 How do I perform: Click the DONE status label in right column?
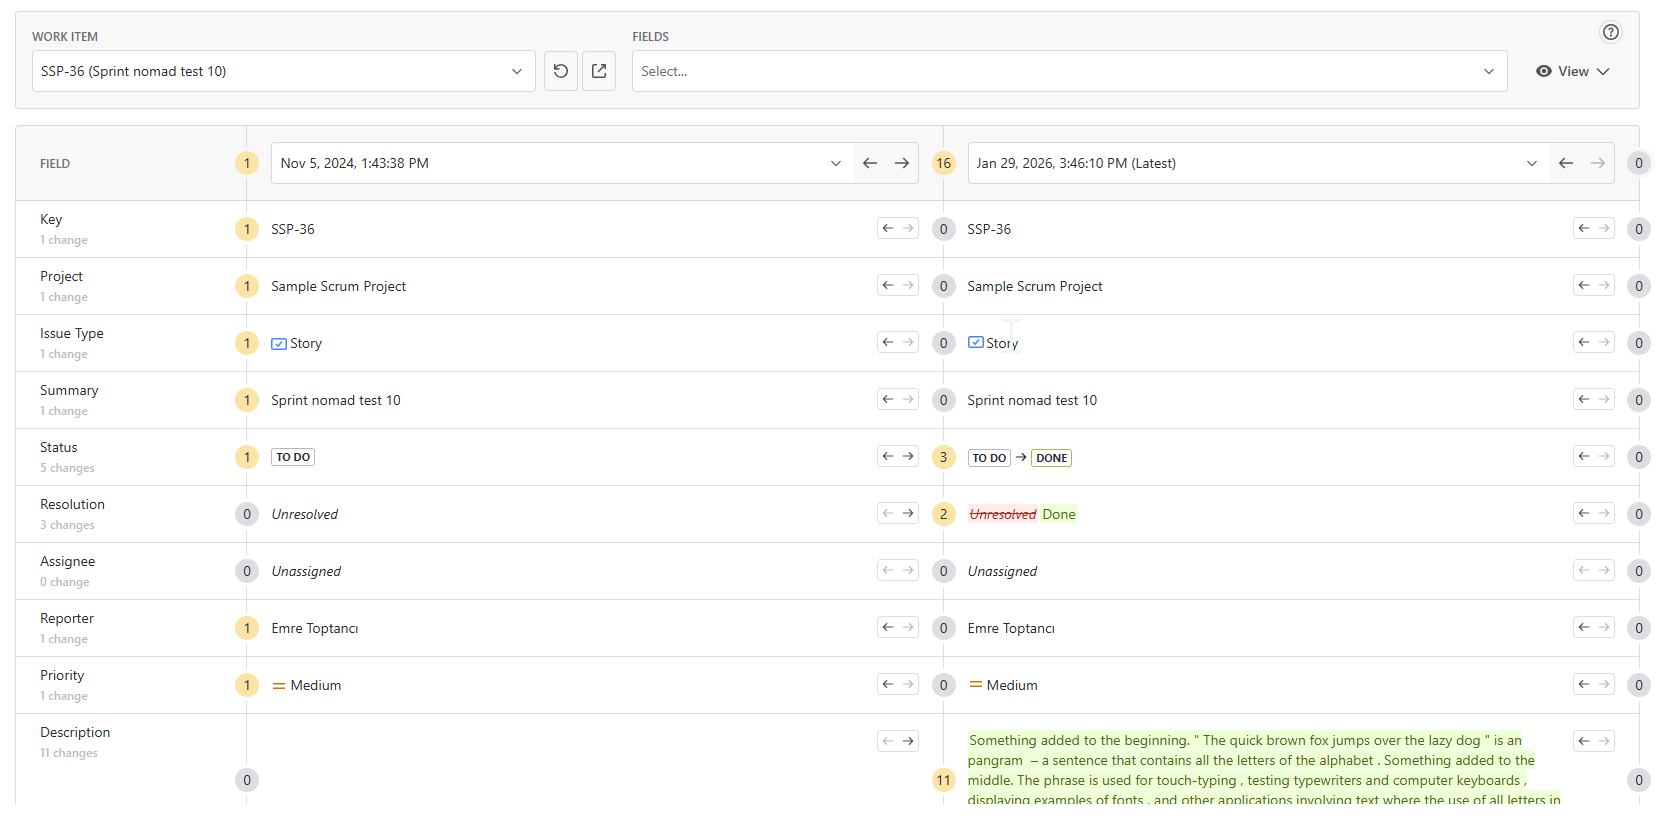point(1051,458)
